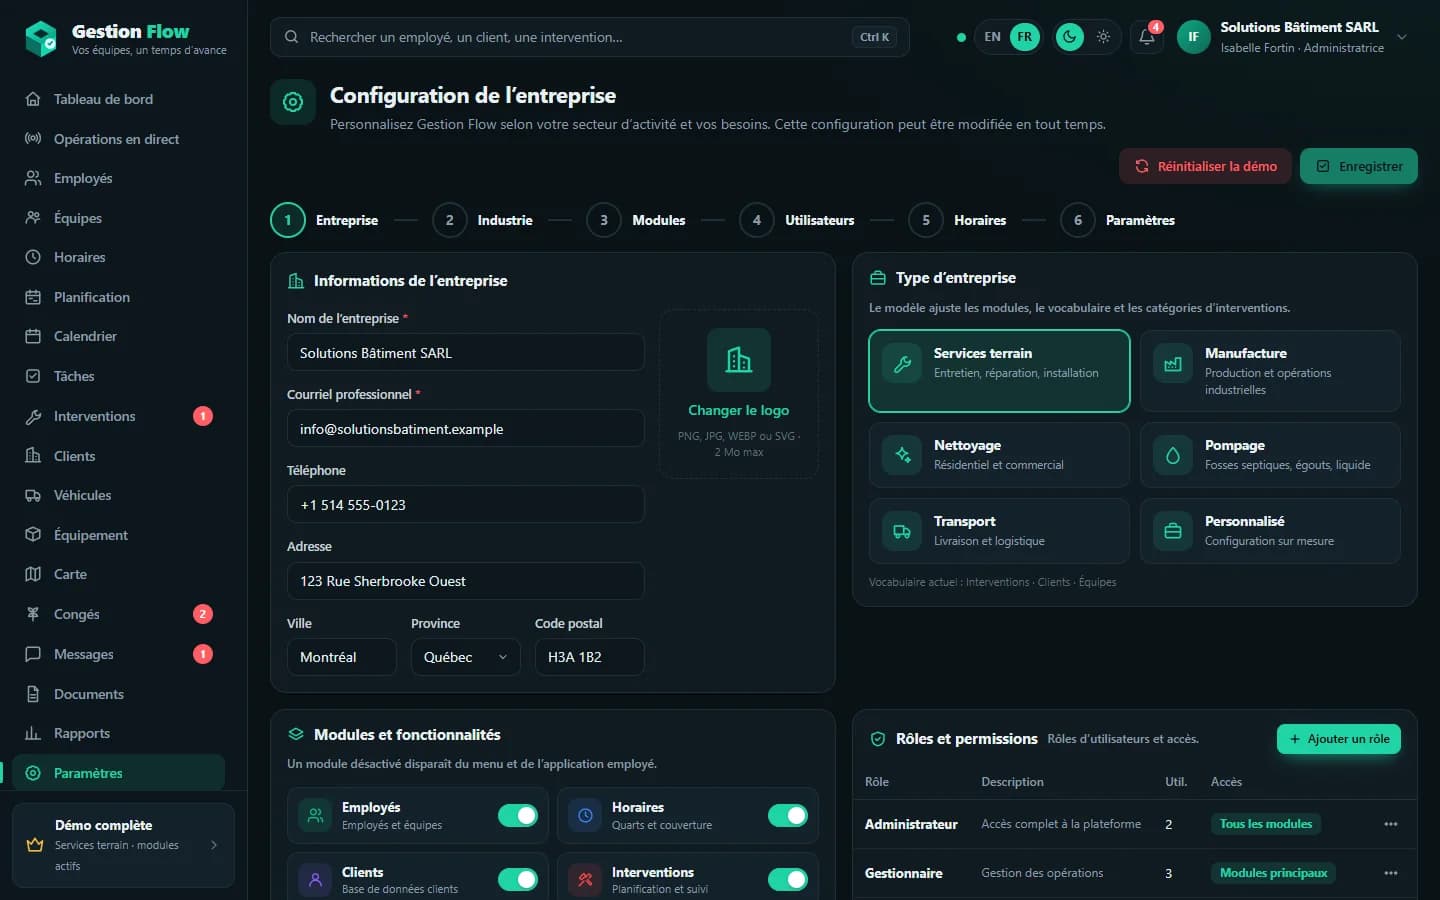
Task: Click the Adresse input field
Action: point(466,581)
